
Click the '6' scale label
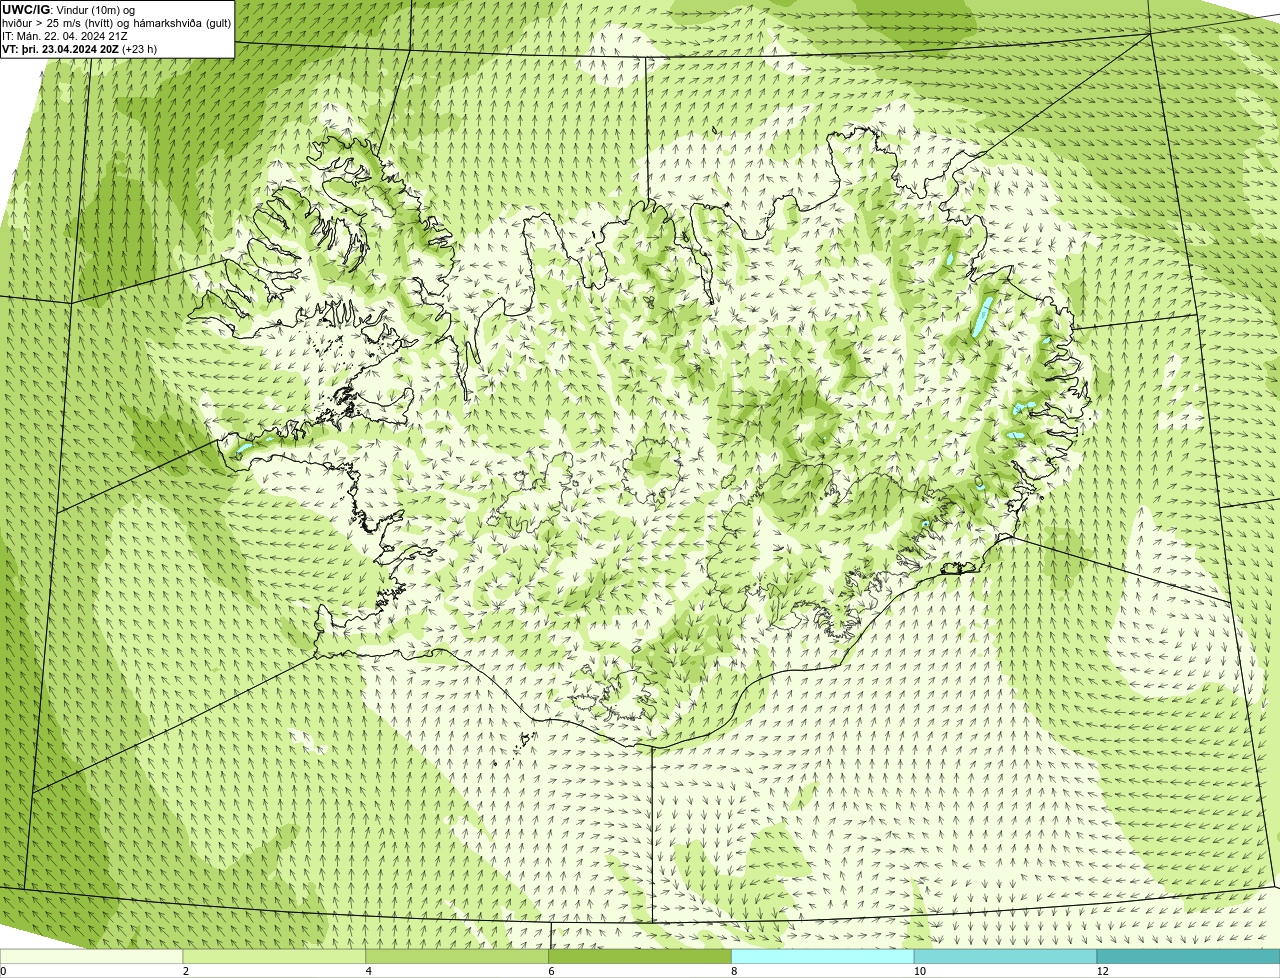pos(551,971)
